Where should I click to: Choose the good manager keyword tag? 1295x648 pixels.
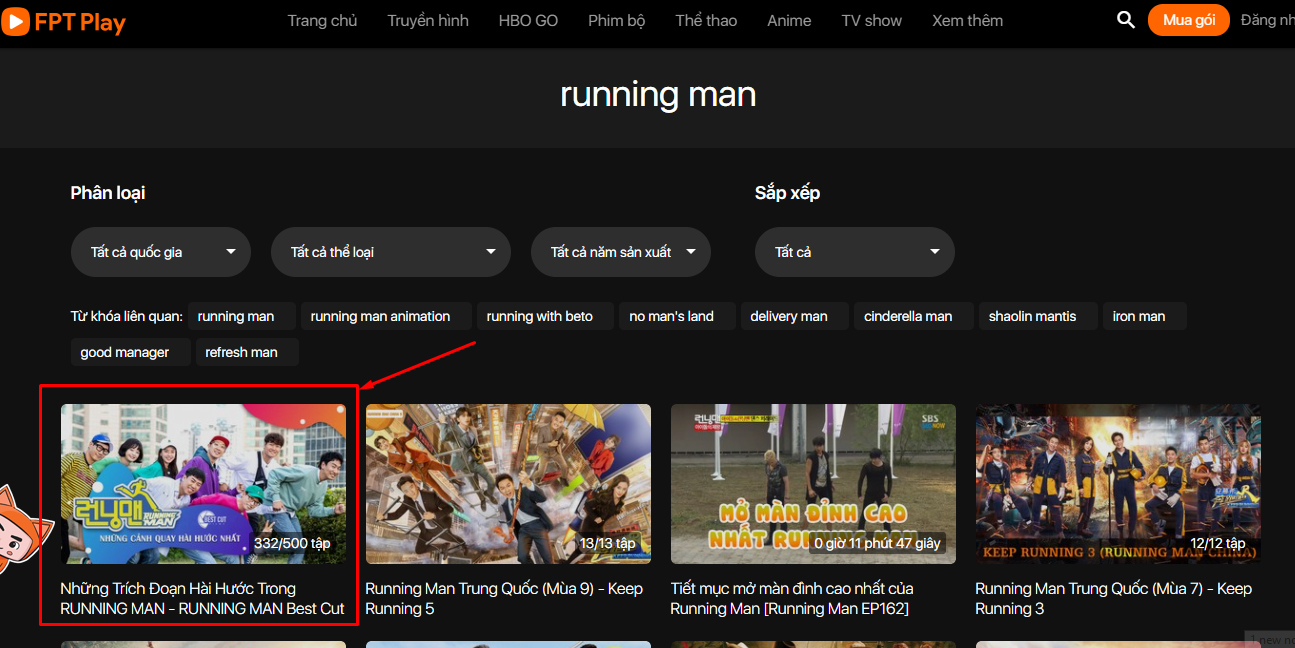point(125,352)
